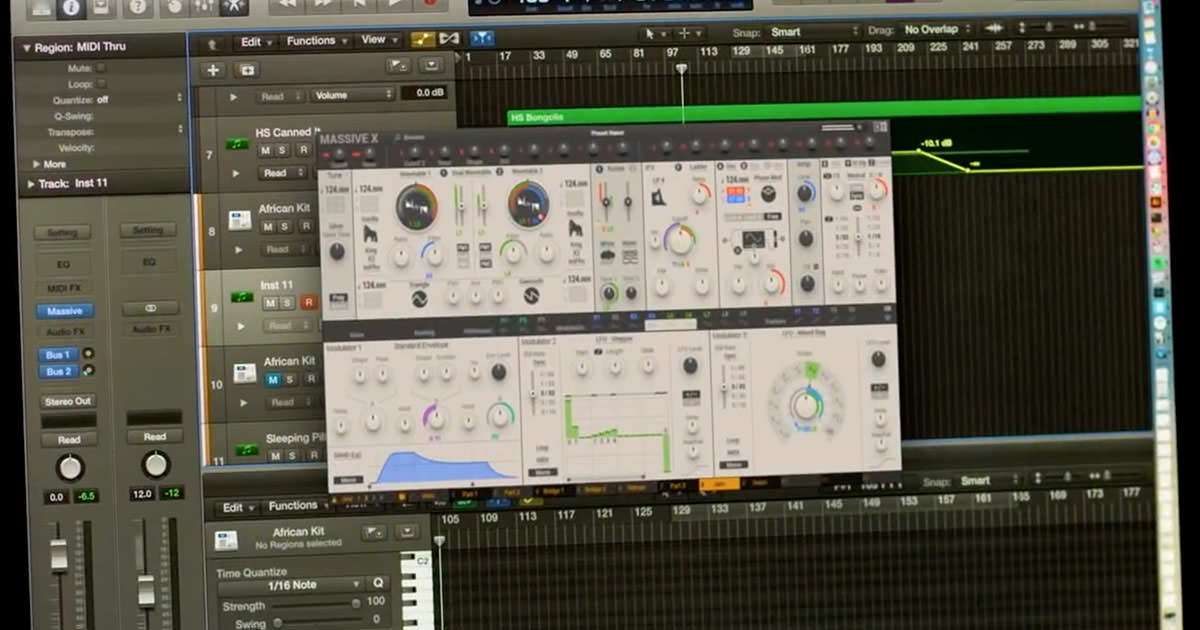Image resolution: width=1200 pixels, height=630 pixels.
Task: Toggle the blue Catch Playhead button
Action: click(x=482, y=39)
